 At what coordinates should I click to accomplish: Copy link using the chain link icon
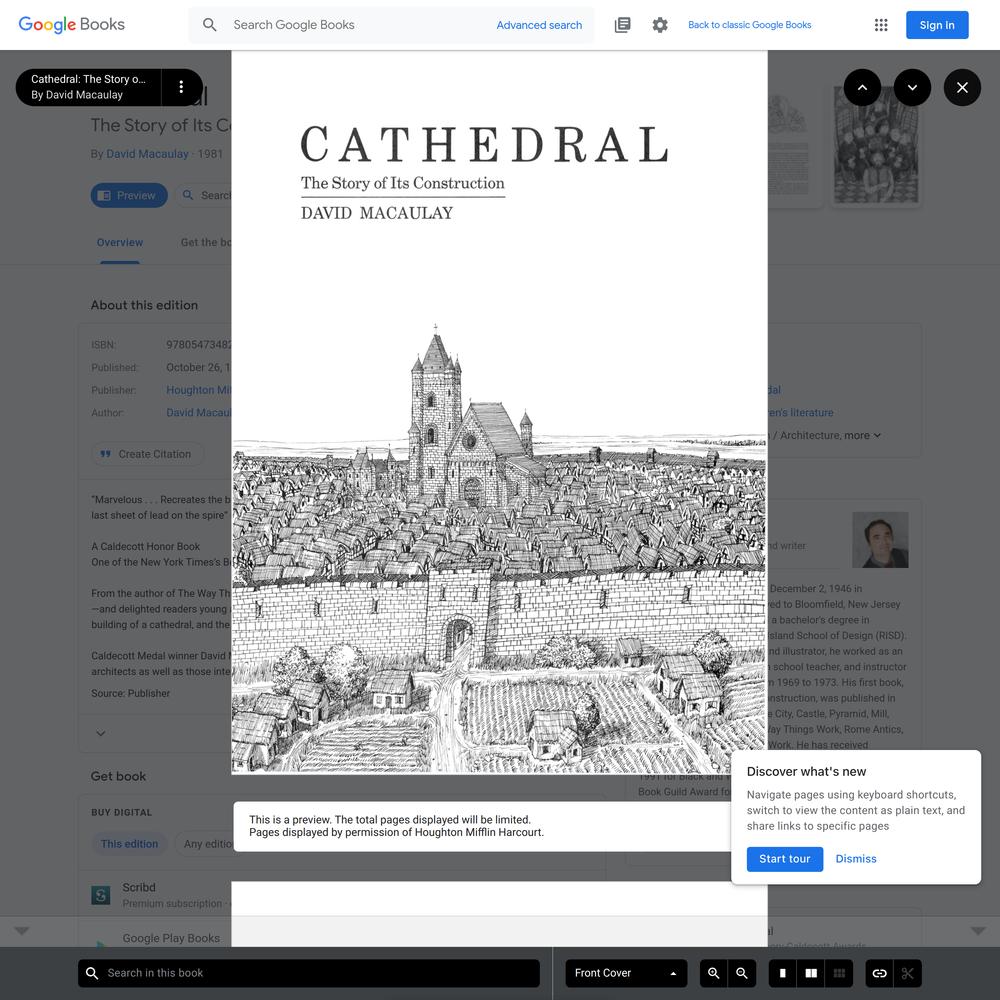coord(879,973)
